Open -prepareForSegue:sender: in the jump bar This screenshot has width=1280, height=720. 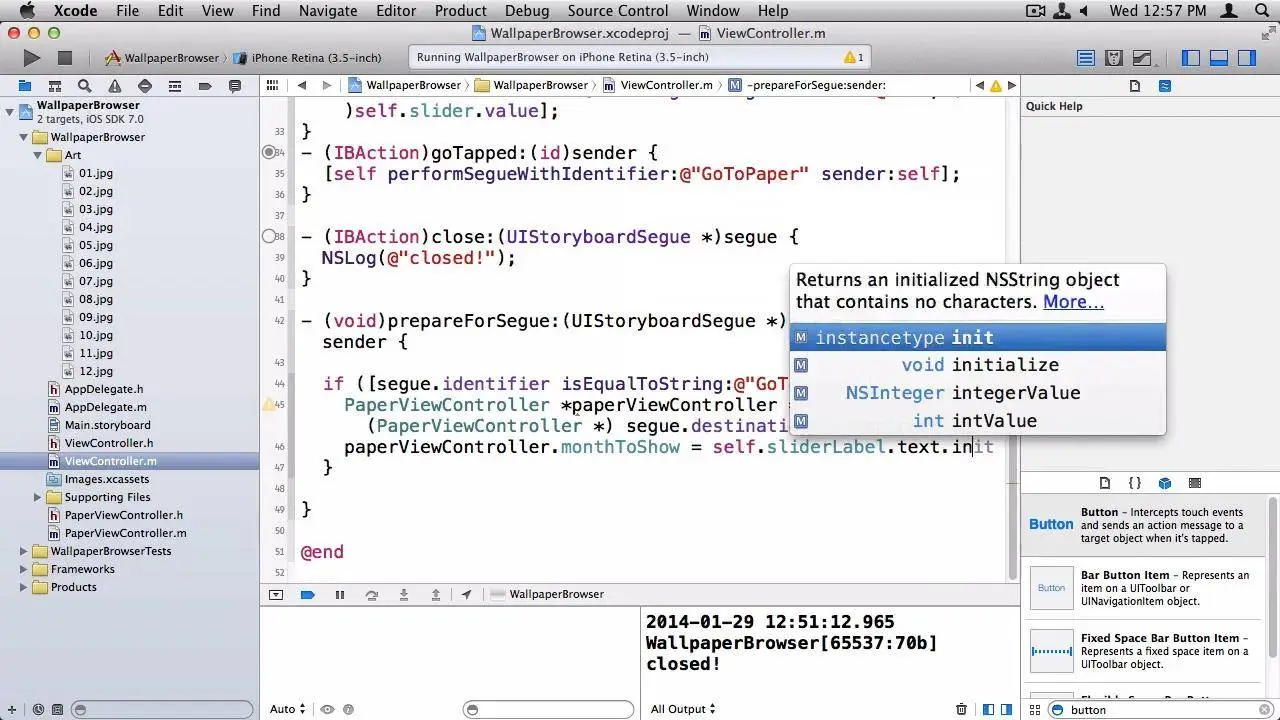(x=808, y=85)
